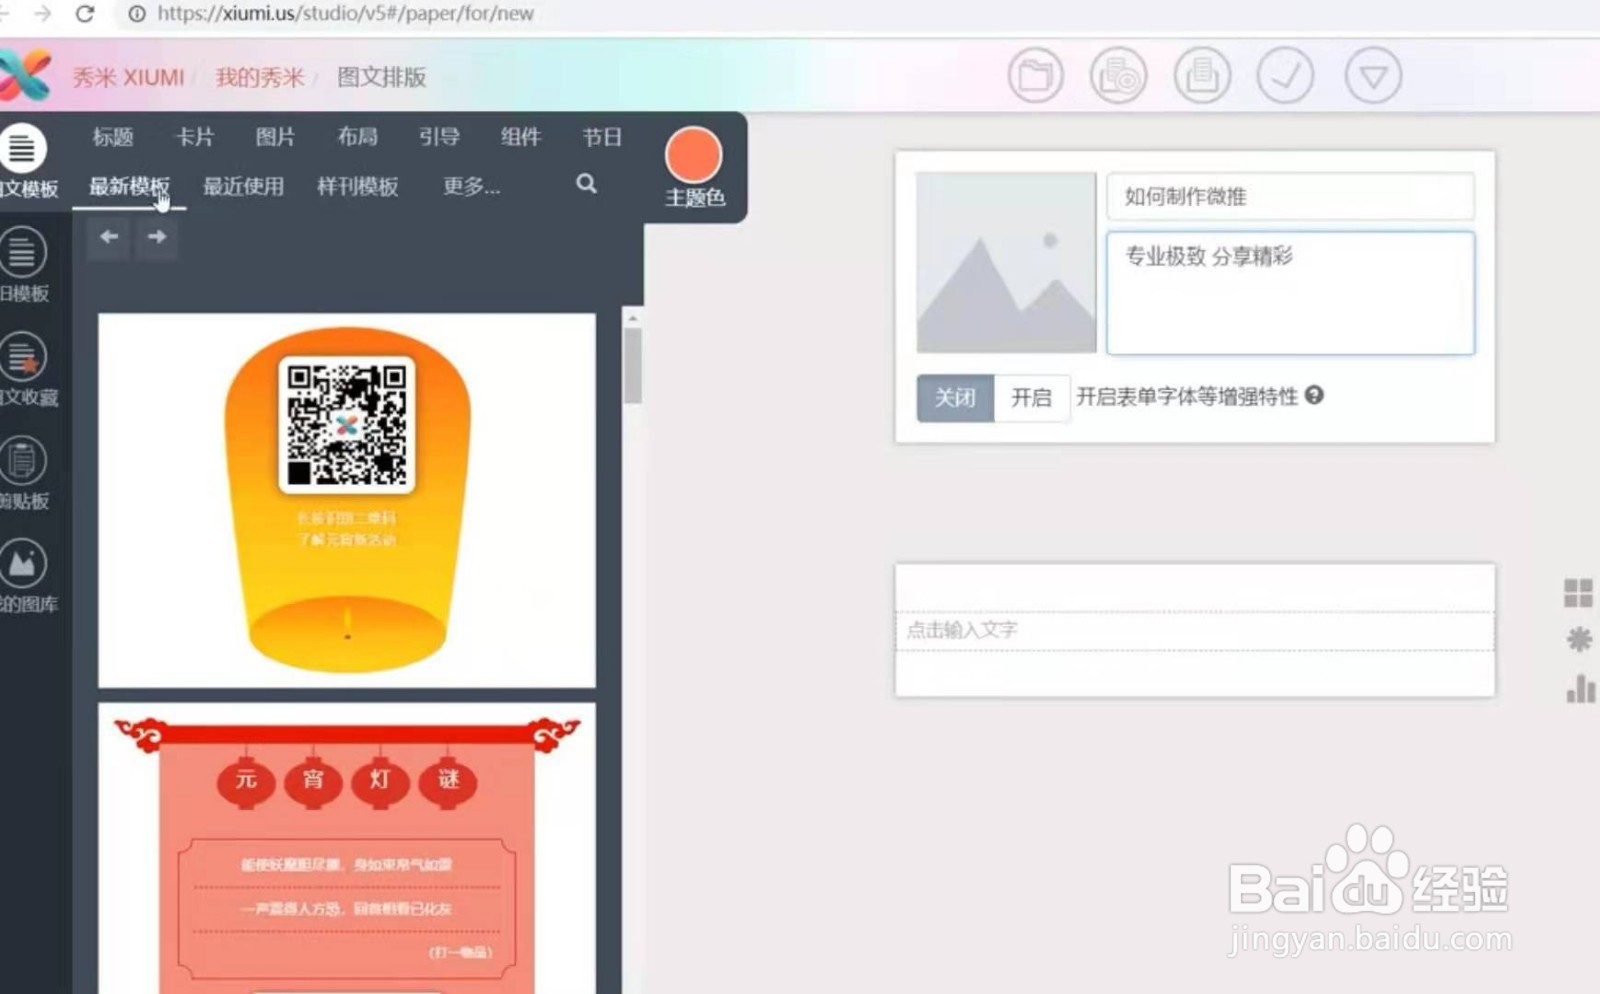1600x994 pixels.
Task: Click the grid layout icon on right edge
Action: (1578, 593)
